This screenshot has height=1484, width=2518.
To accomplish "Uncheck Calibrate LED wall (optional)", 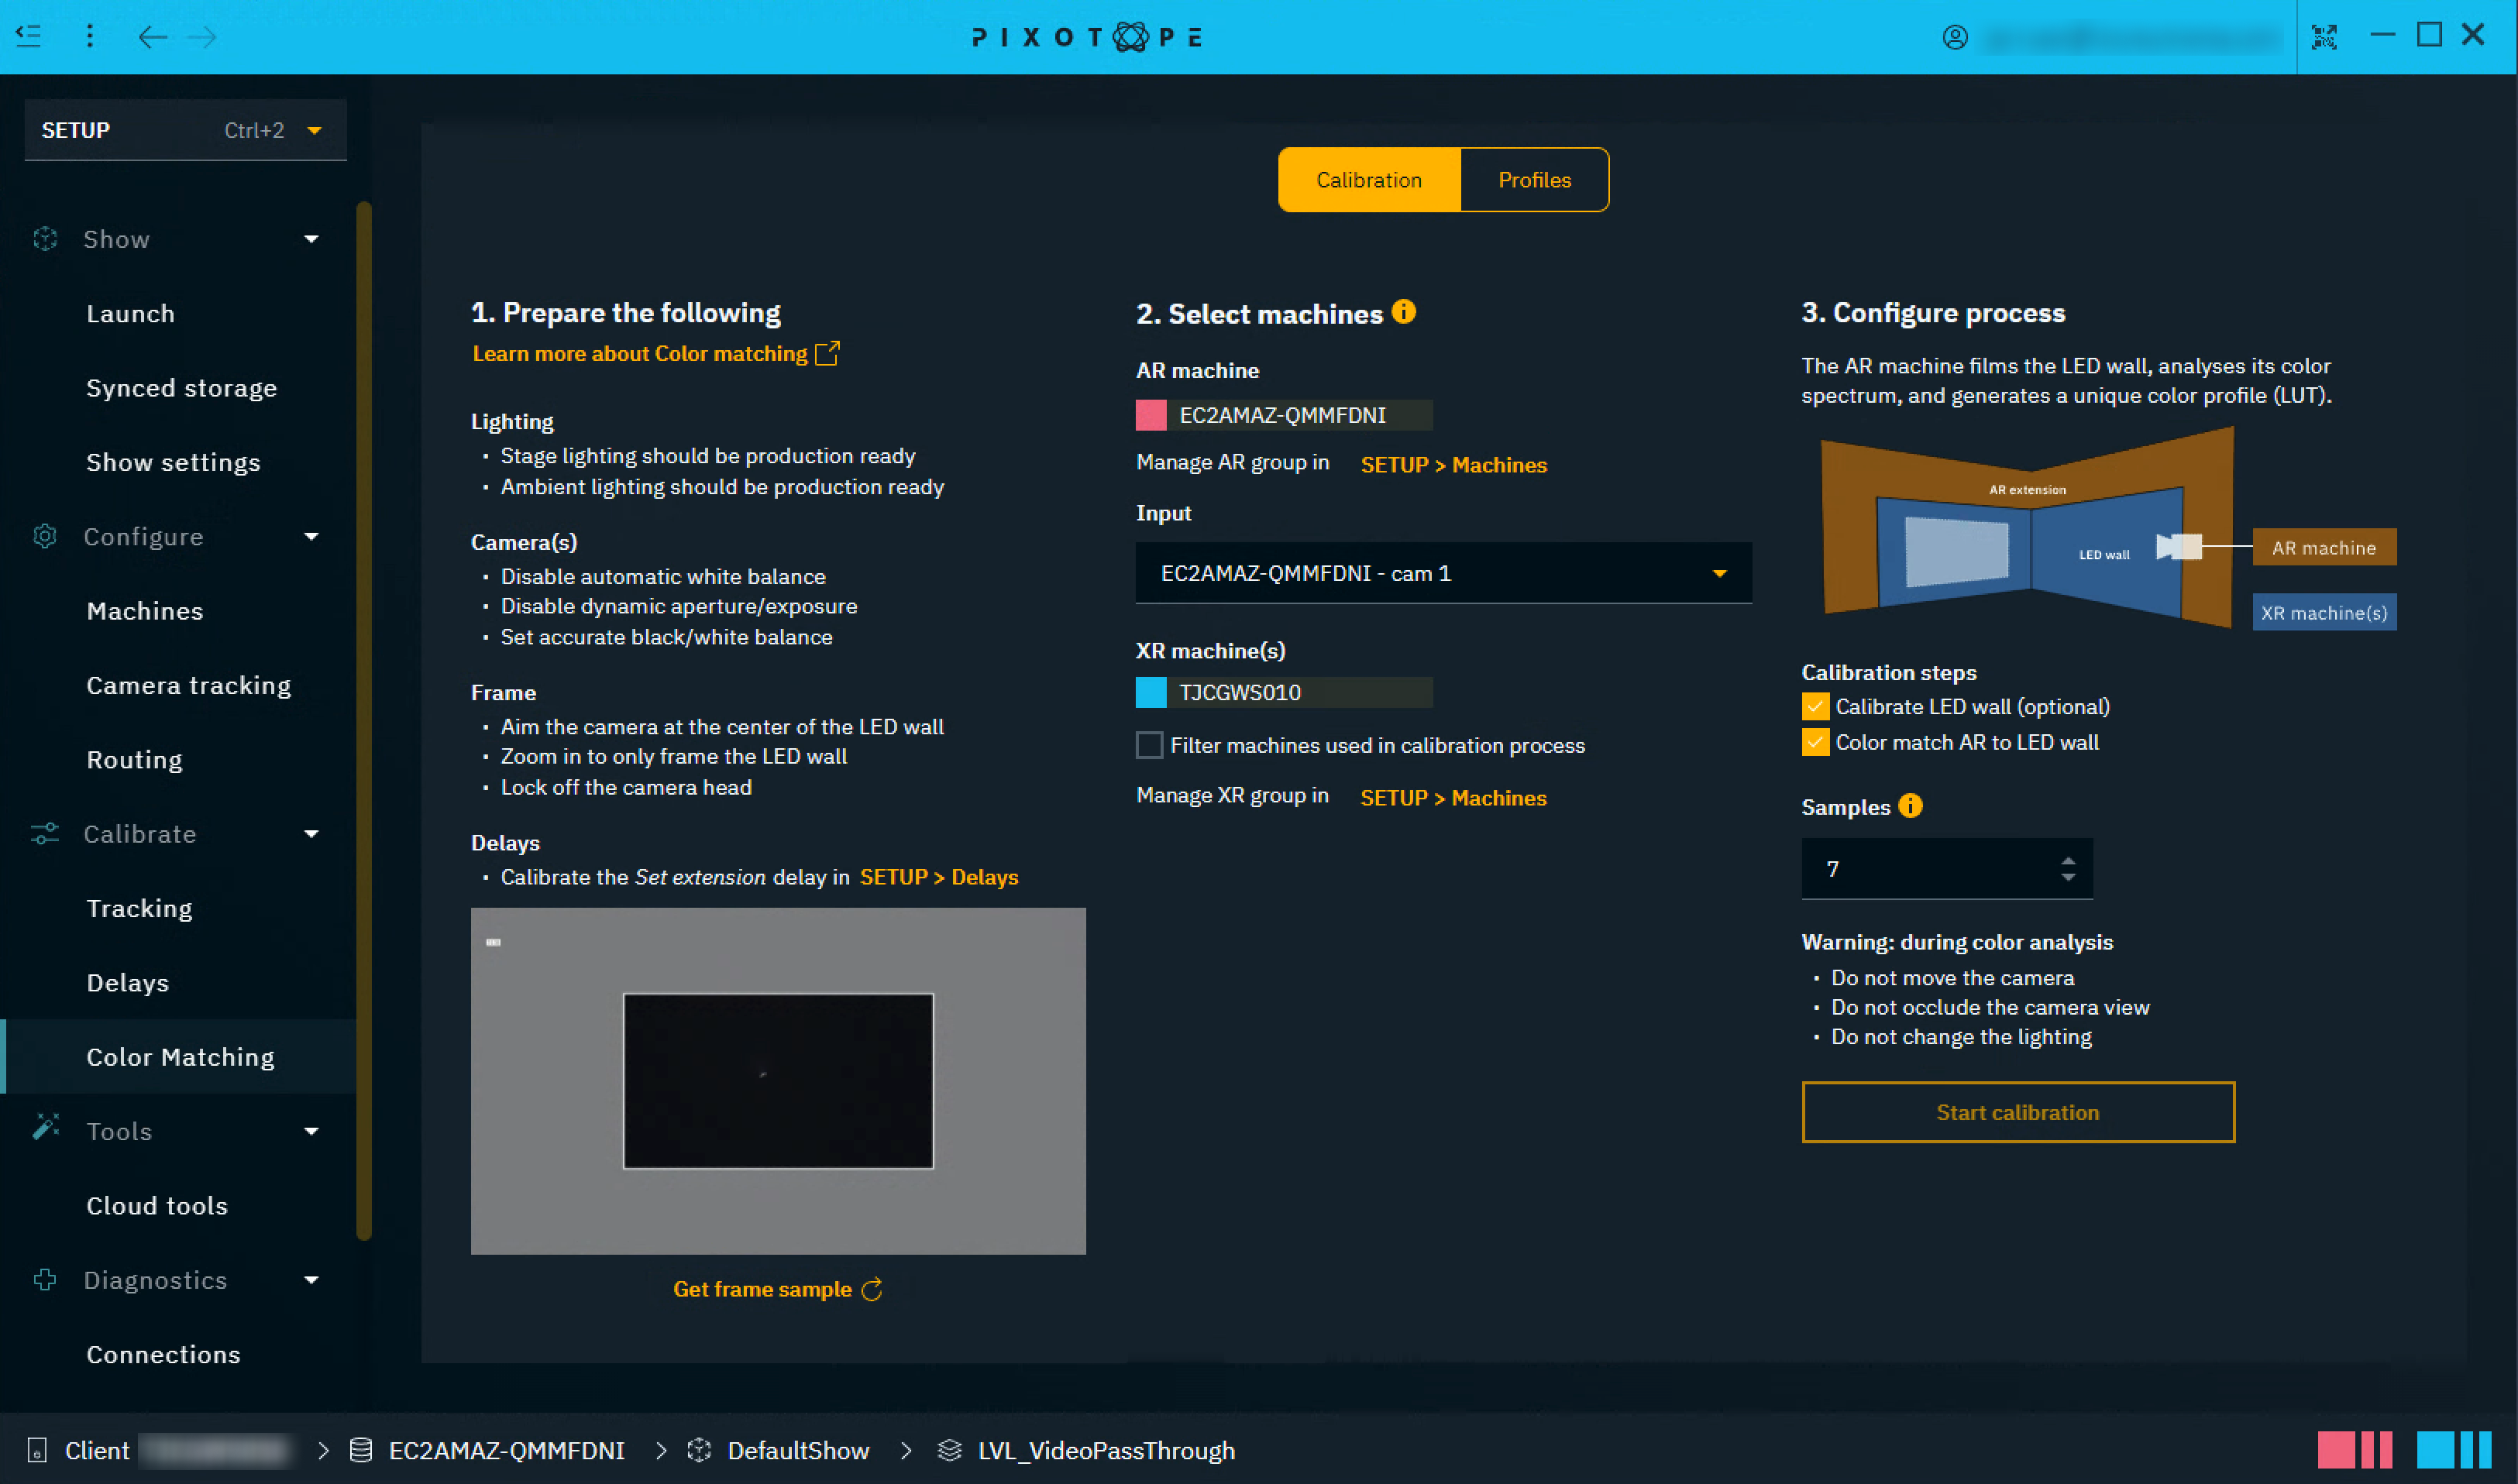I will [x=1815, y=707].
